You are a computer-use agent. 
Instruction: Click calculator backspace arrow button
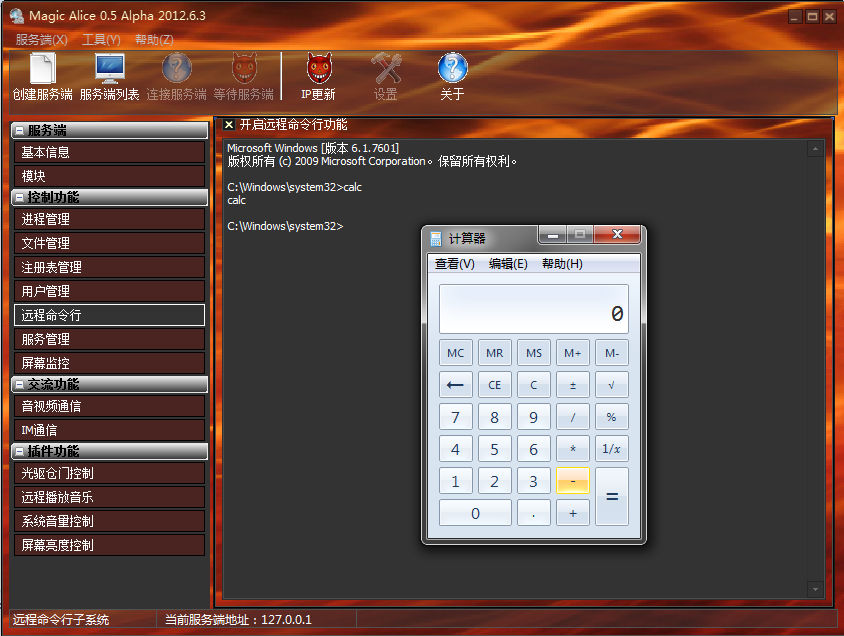point(455,385)
